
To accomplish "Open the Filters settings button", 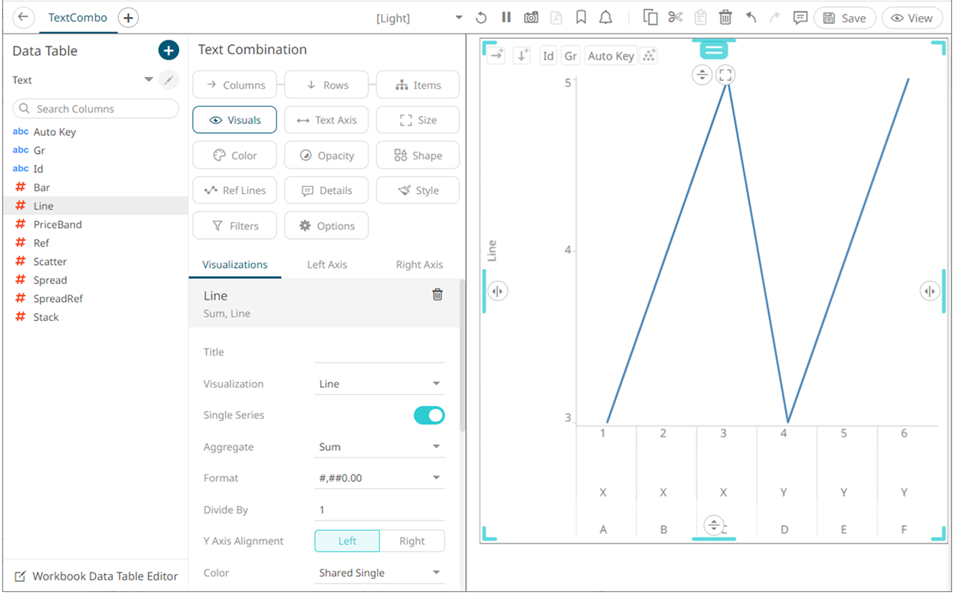I will click(x=234, y=225).
